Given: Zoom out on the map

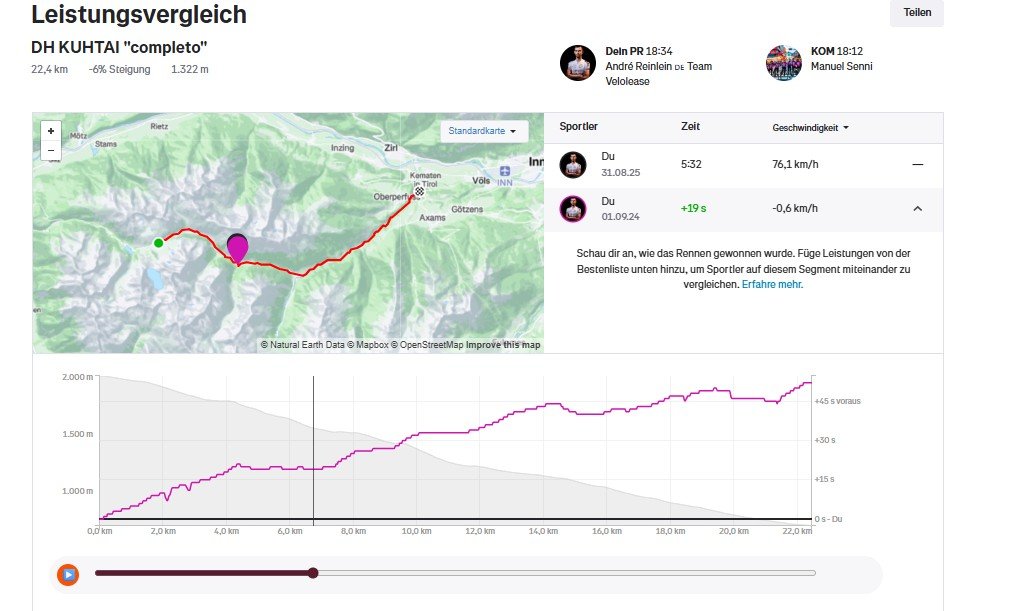Looking at the screenshot, I should click(50, 151).
